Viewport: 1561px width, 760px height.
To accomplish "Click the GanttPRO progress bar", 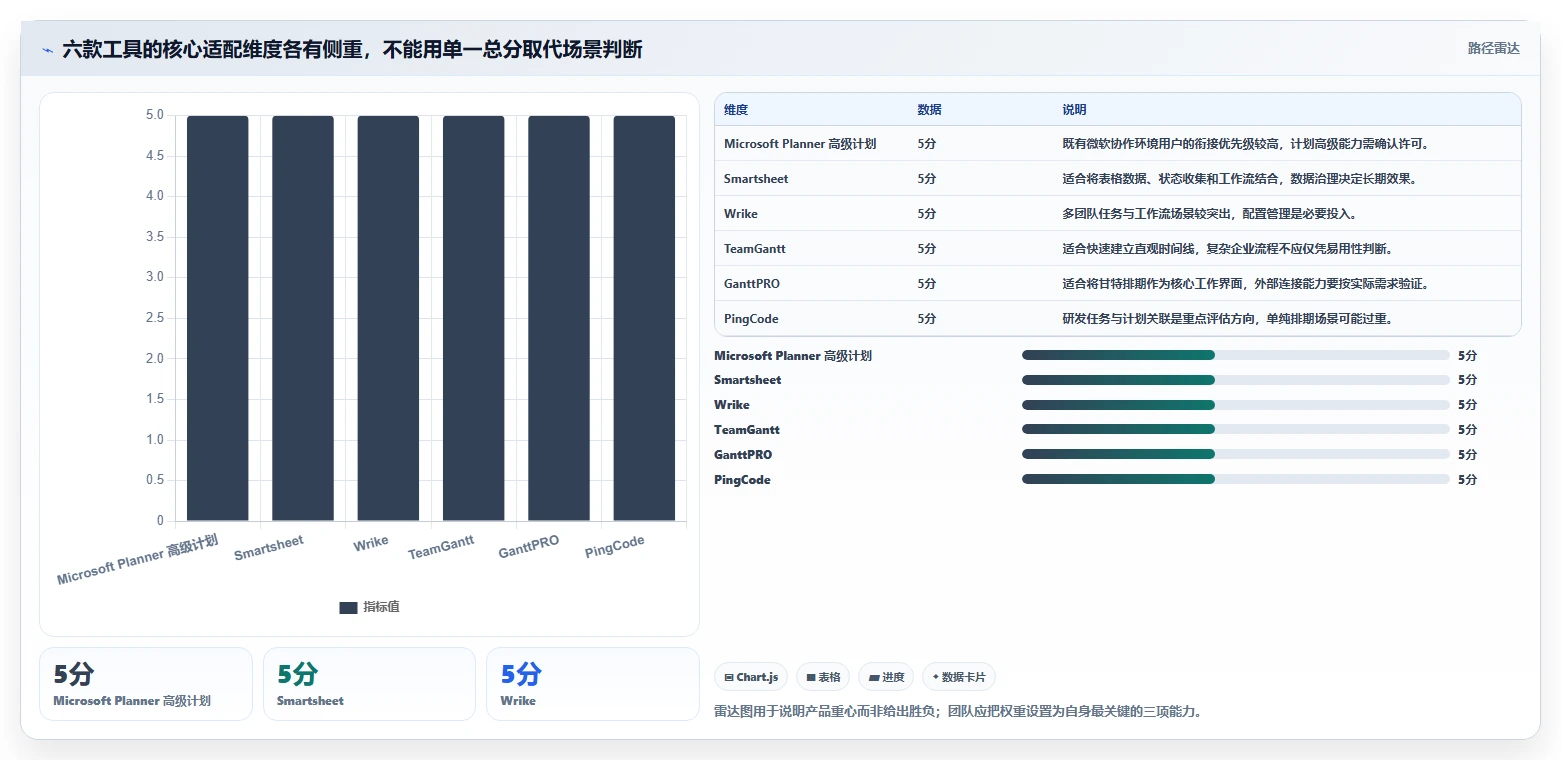I will (1236, 454).
